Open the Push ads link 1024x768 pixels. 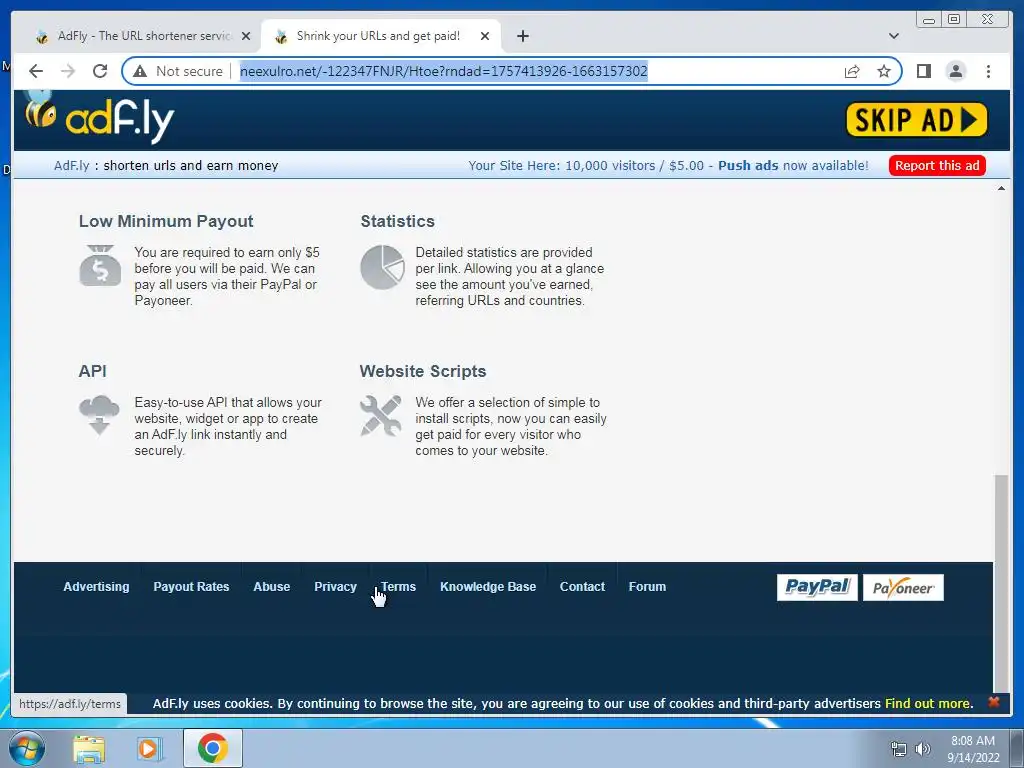[748, 166]
